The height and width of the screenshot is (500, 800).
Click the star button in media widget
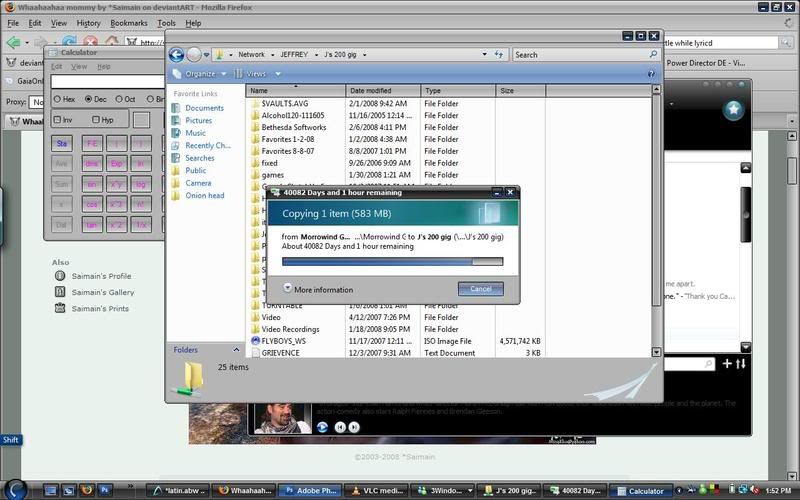pos(733,109)
